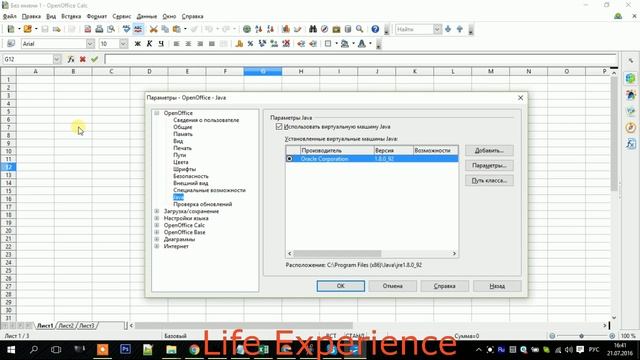Click the Zoom magnifier icon in toolbar
This screenshot has width=640, height=360.
[x=360, y=29]
